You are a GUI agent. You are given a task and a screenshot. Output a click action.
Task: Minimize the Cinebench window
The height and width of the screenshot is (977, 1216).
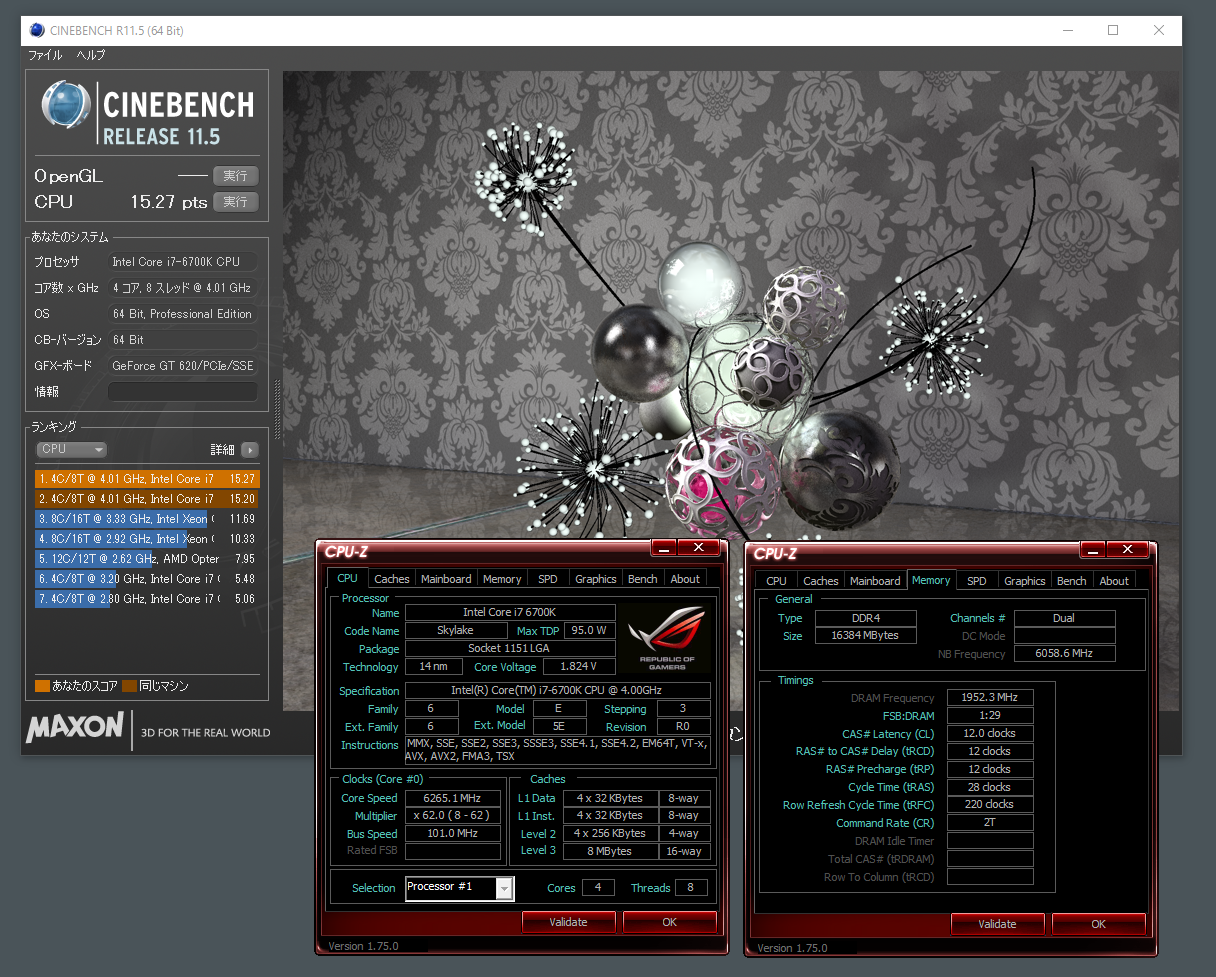1067,30
